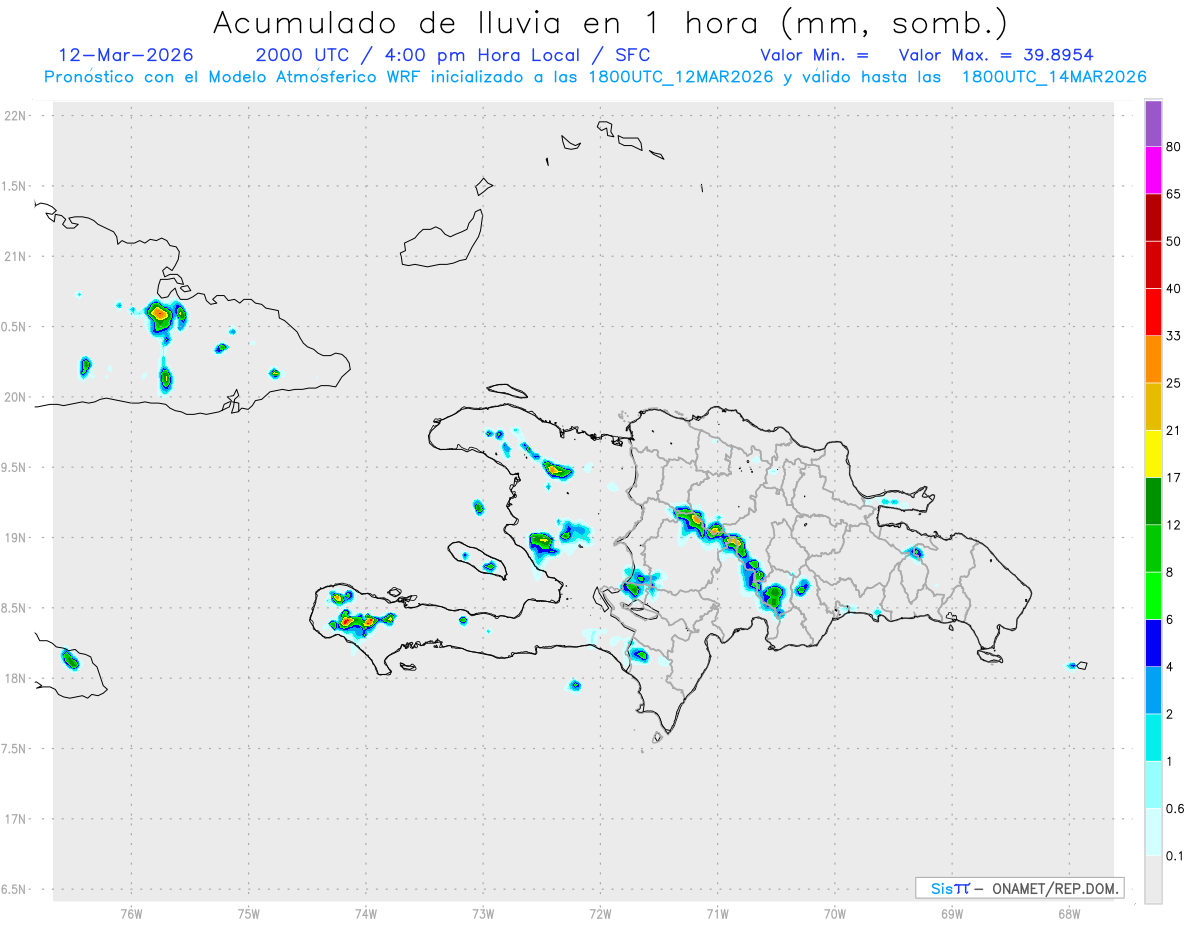Choose the bright red swatch between 33 and 40

coord(1153,312)
